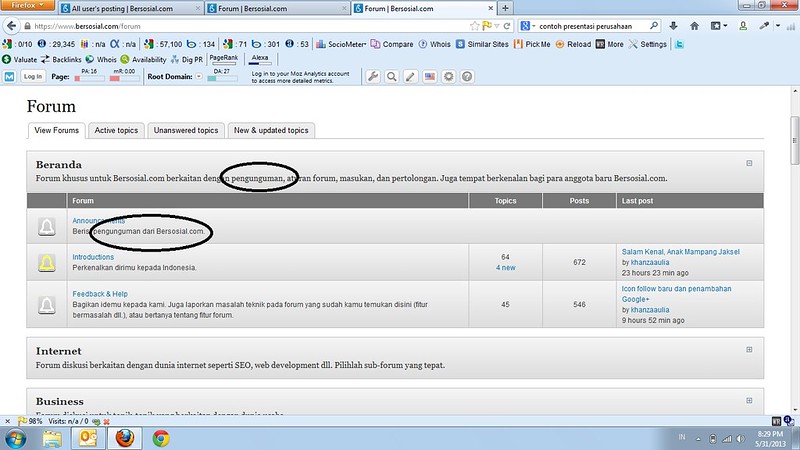Open the MozBar wrench tools icon

[373, 77]
